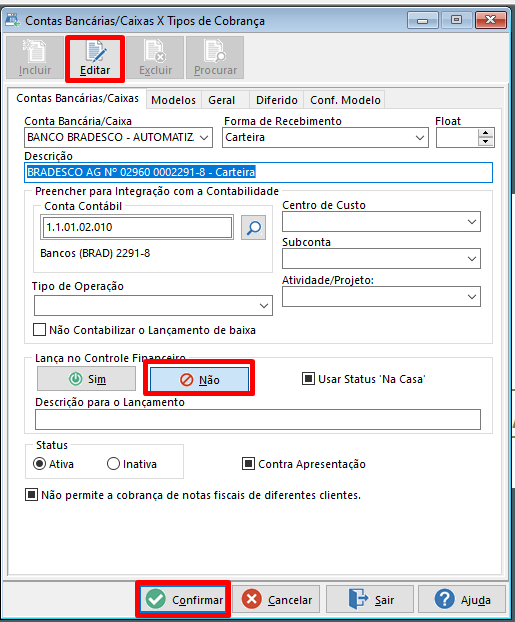Toggle Não permite a cobrança de notas fiscais checkbox
The width and height of the screenshot is (515, 622).
point(31,495)
